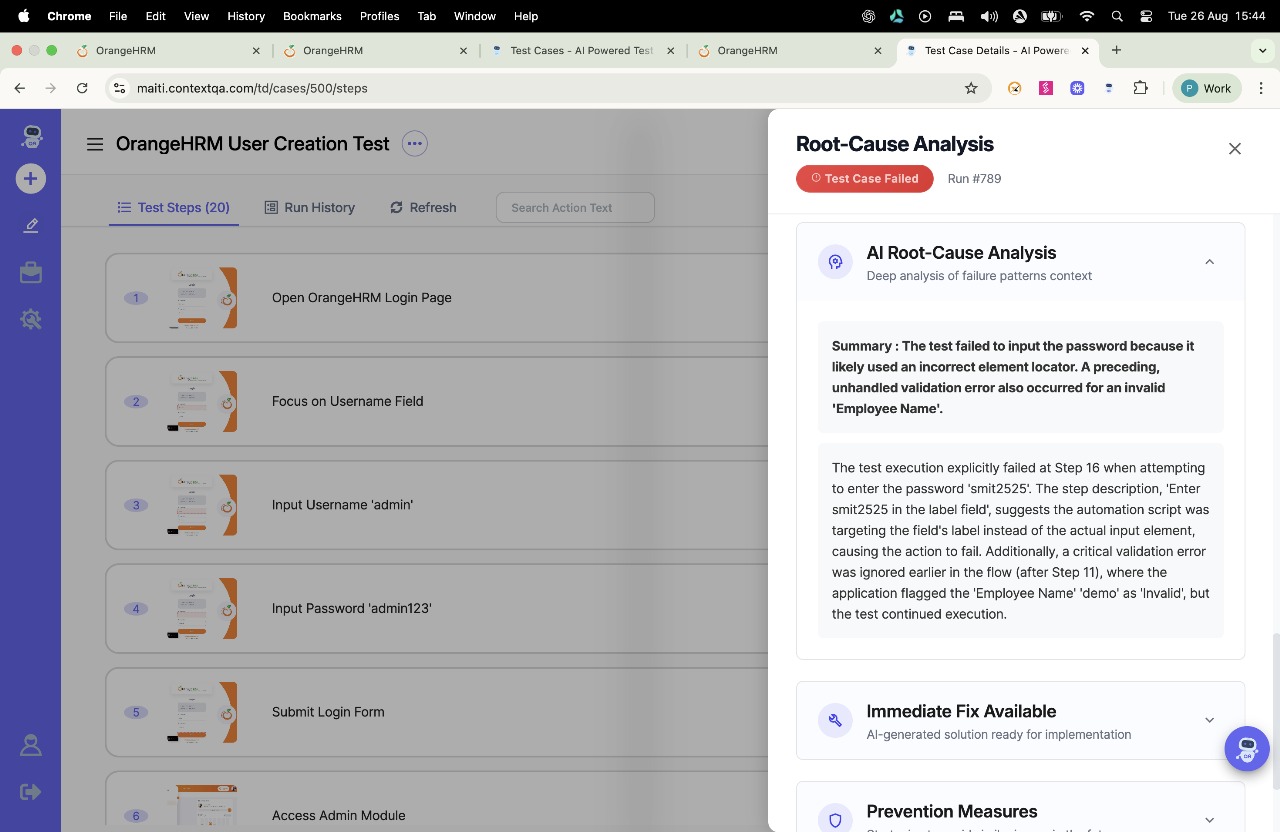Open the Bookmarks menu in menu bar
The image size is (1280, 832).
coord(312,16)
